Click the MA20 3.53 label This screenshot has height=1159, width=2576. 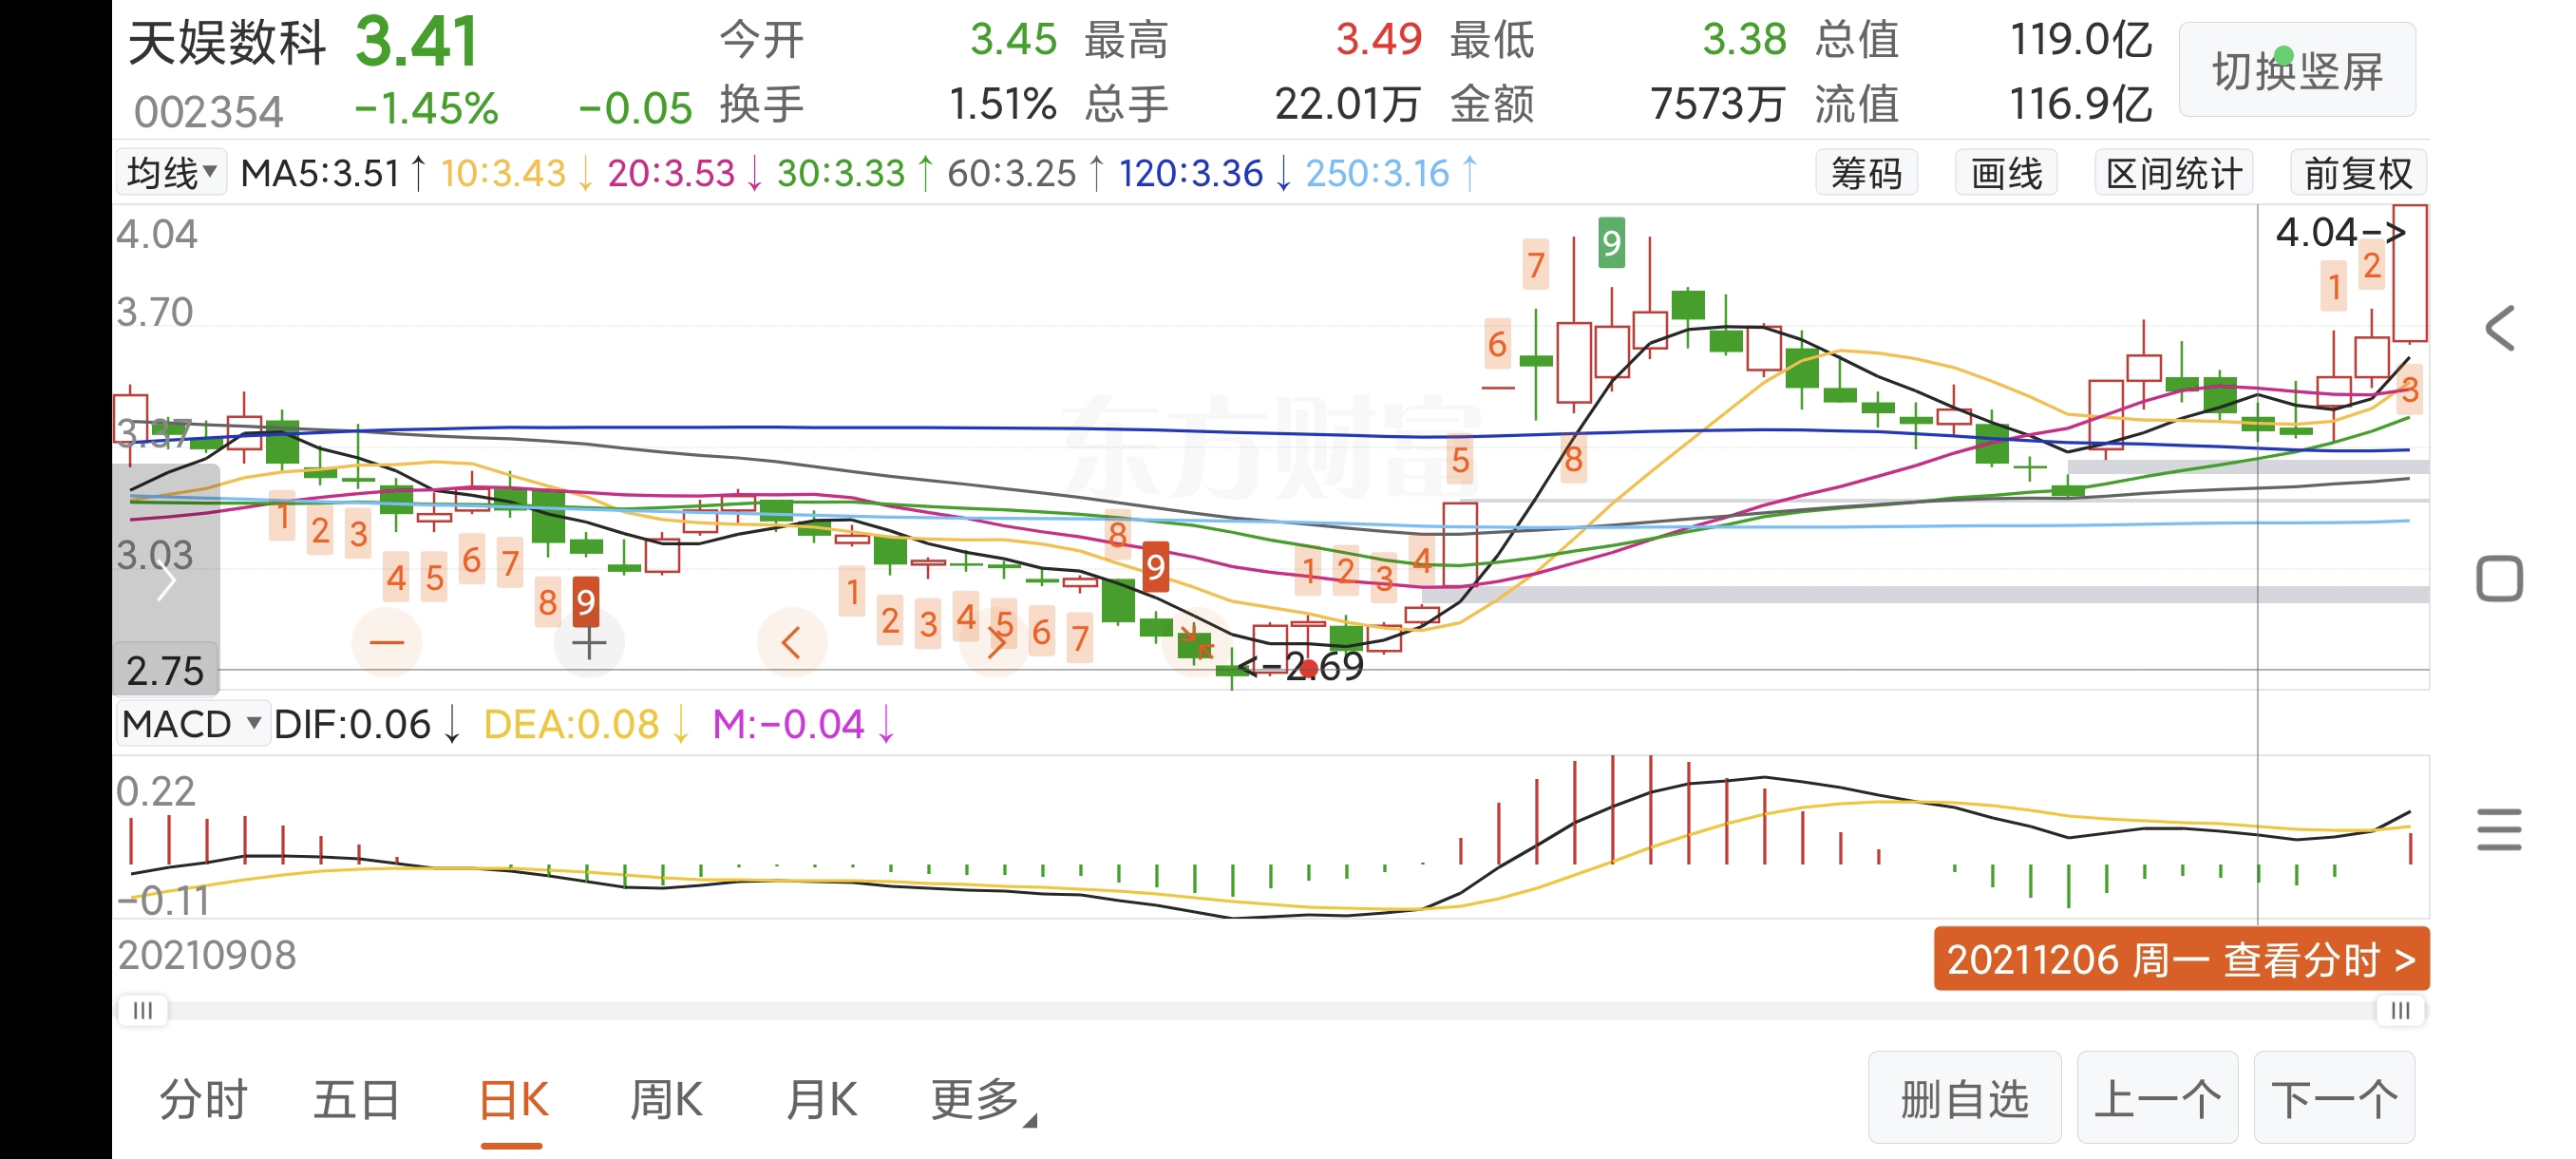pos(685,173)
